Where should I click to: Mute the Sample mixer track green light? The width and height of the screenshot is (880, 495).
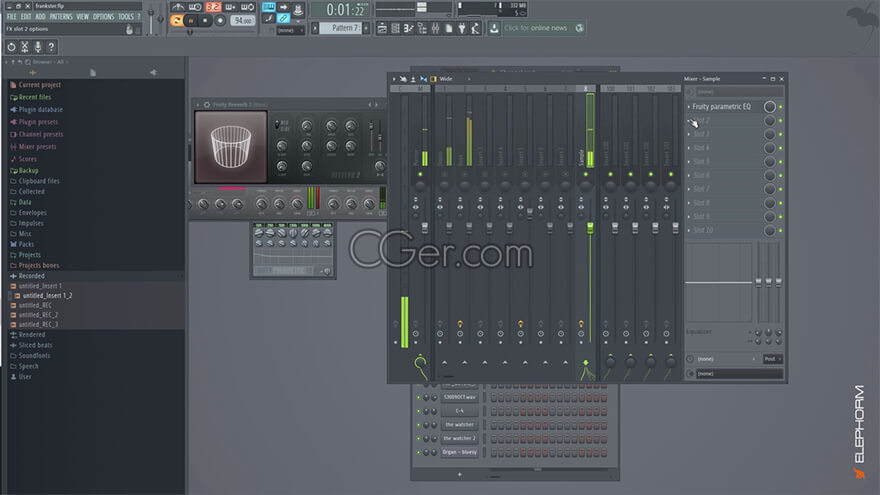585,175
